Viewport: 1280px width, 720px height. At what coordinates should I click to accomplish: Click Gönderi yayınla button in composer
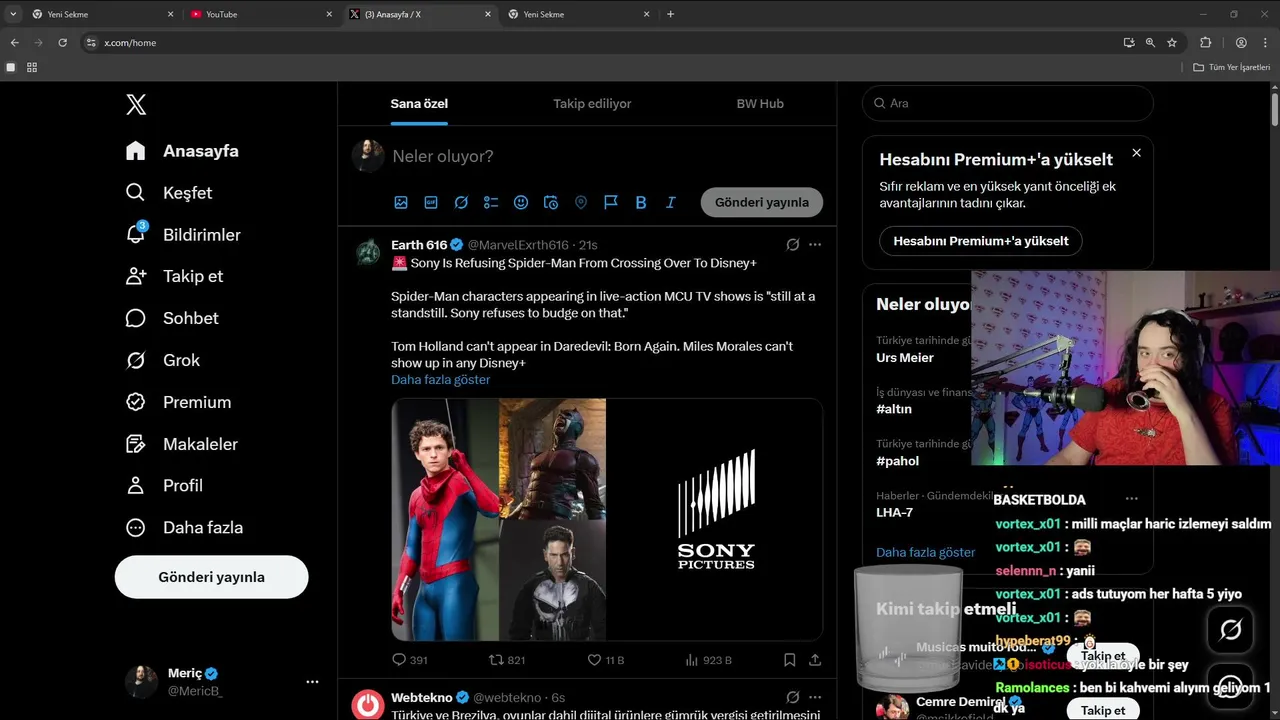tap(762, 202)
